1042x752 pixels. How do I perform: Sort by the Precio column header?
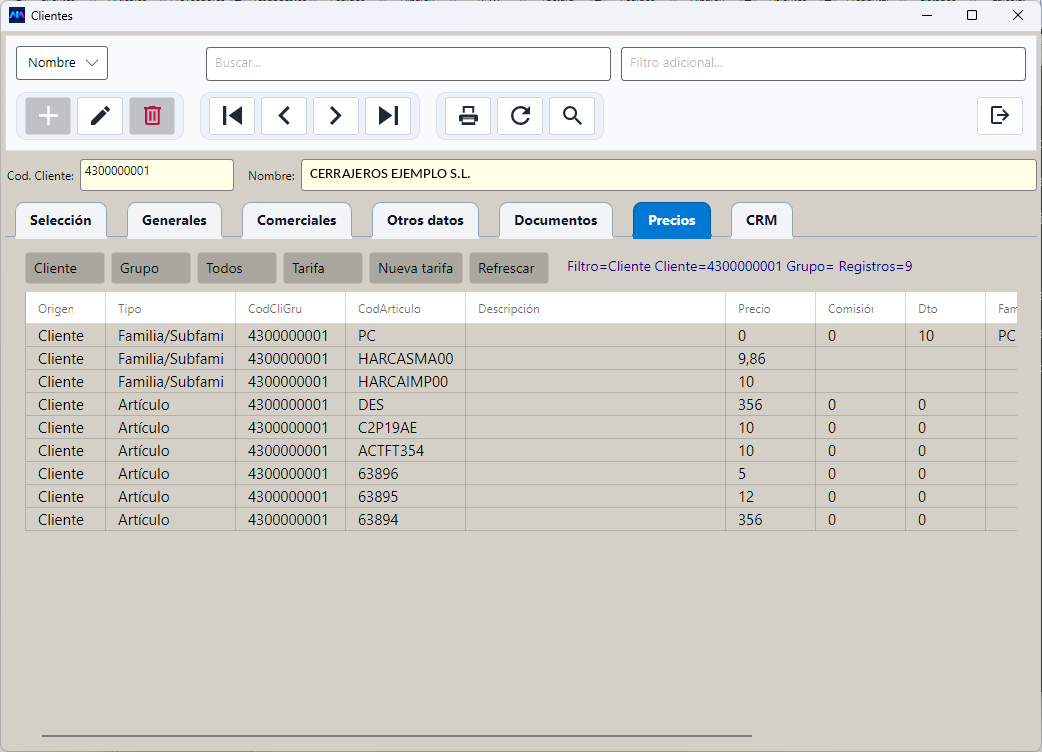(770, 309)
